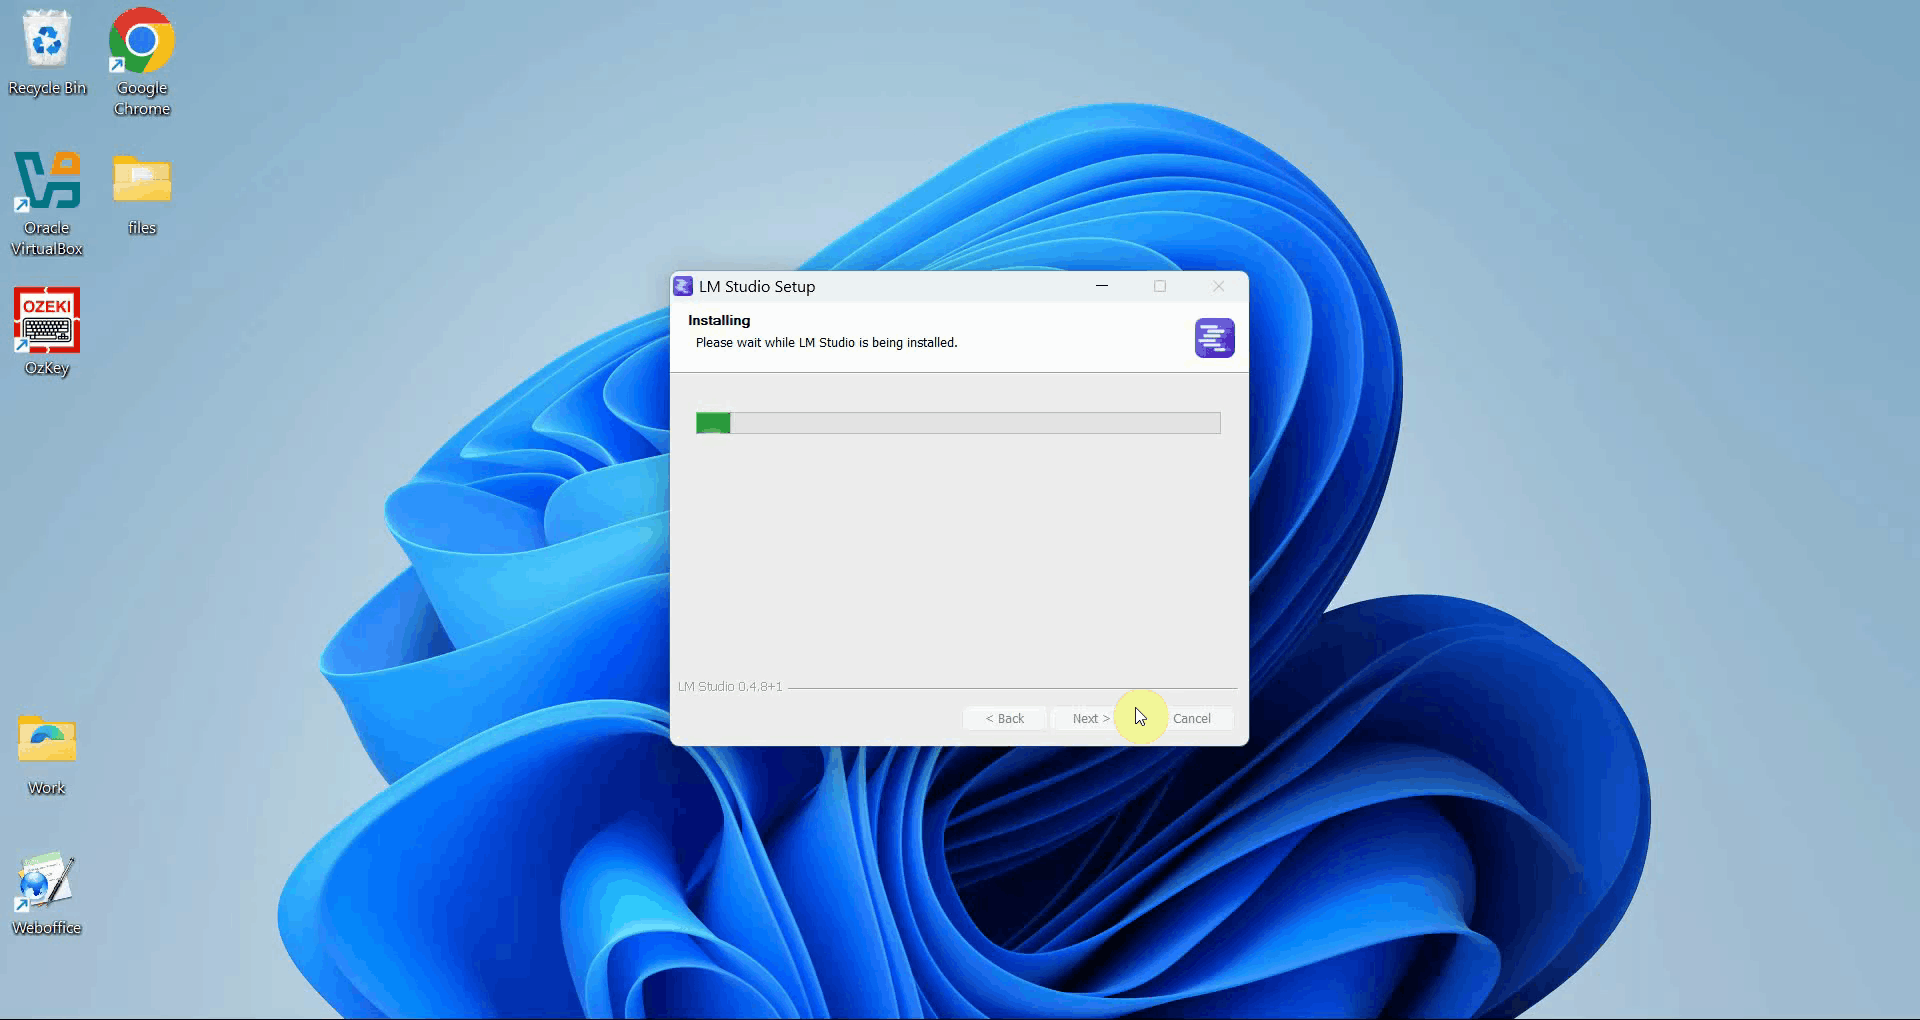Screen dimensions: 1920x1020
Task: Click the LM Studio logo in the installer header
Action: [1213, 337]
